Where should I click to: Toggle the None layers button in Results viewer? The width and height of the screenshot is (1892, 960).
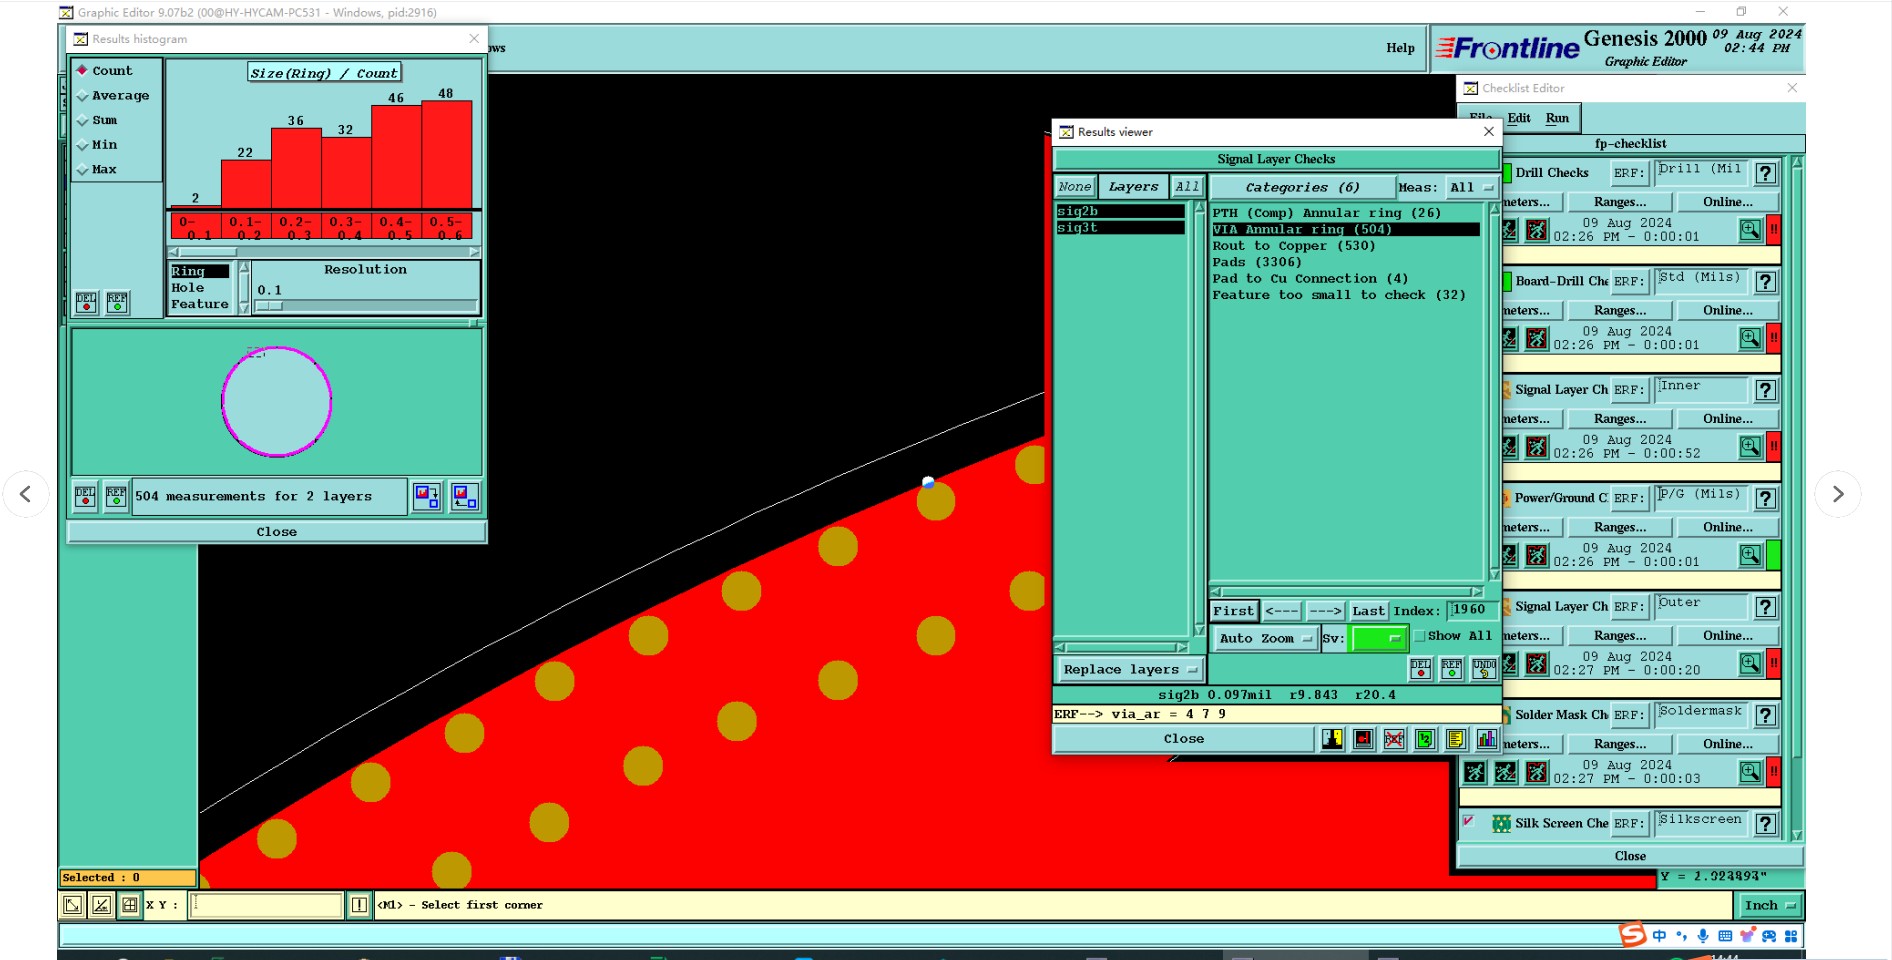[1075, 187]
